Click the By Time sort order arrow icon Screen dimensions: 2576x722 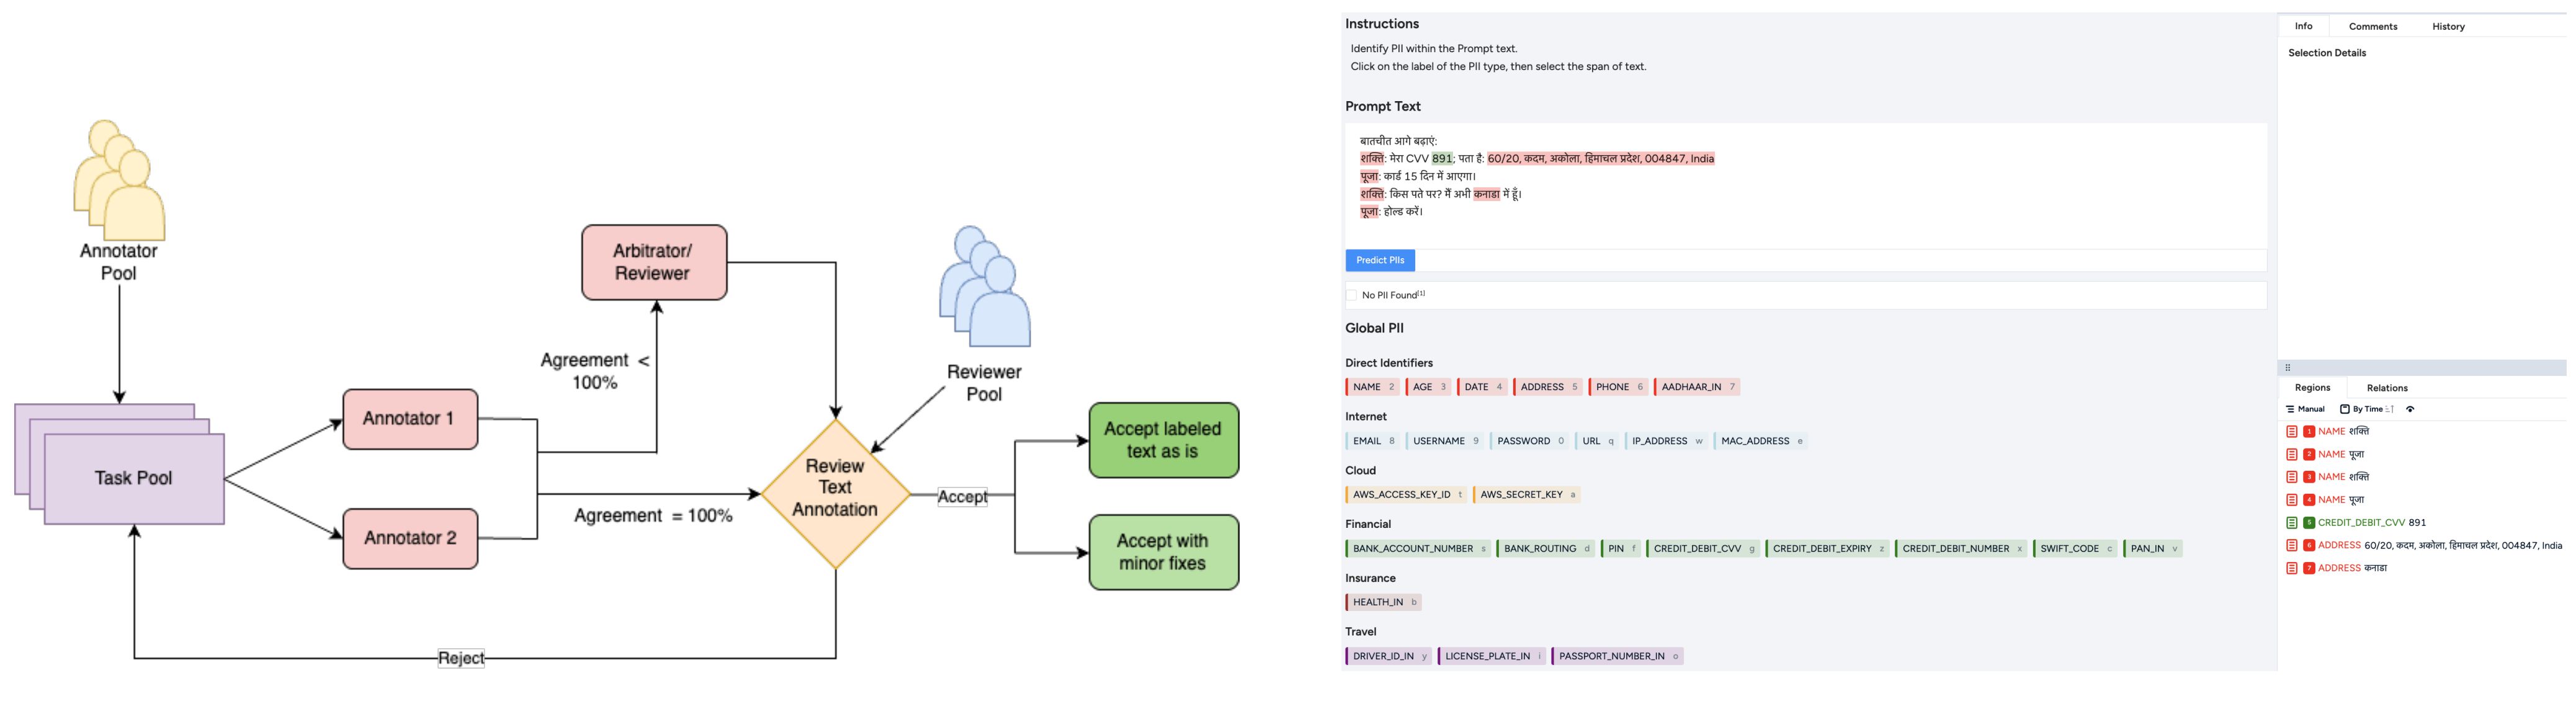(2390, 409)
